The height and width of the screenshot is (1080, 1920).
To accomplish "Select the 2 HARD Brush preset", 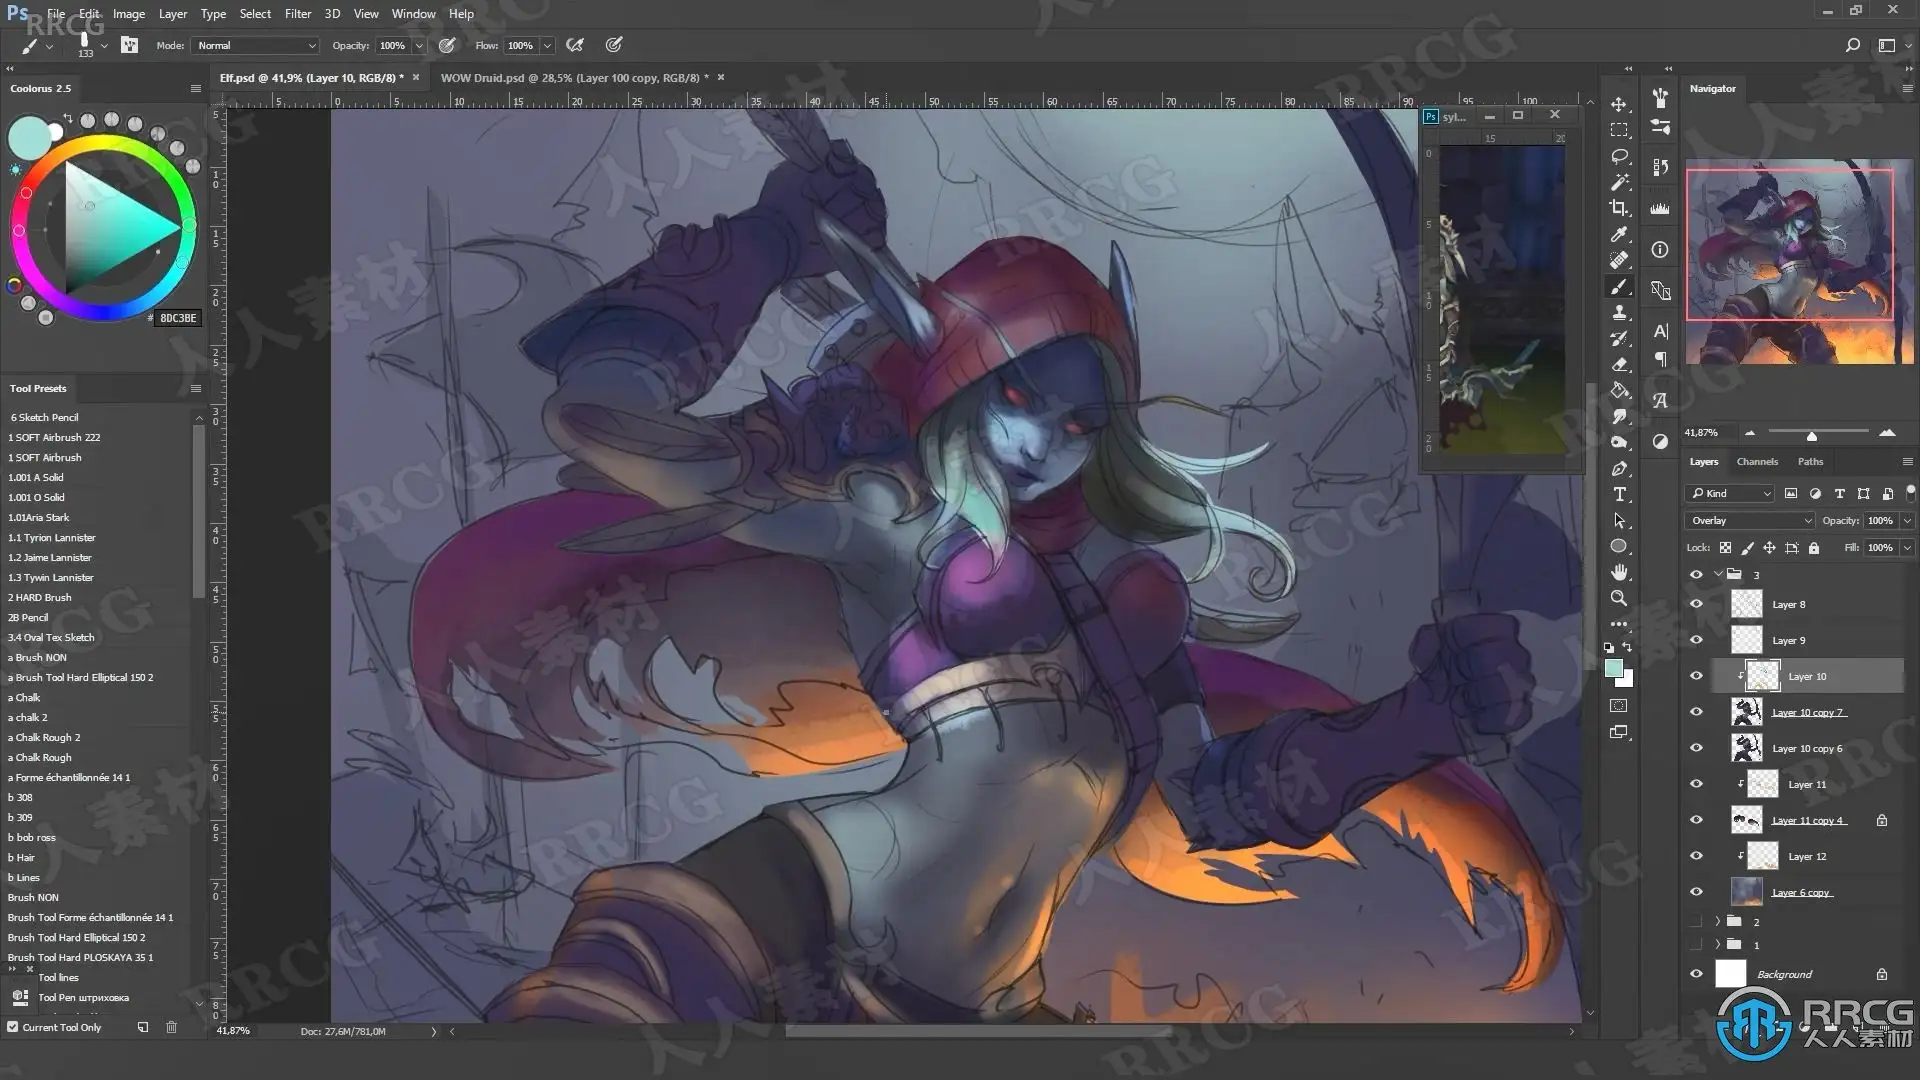I will point(40,598).
